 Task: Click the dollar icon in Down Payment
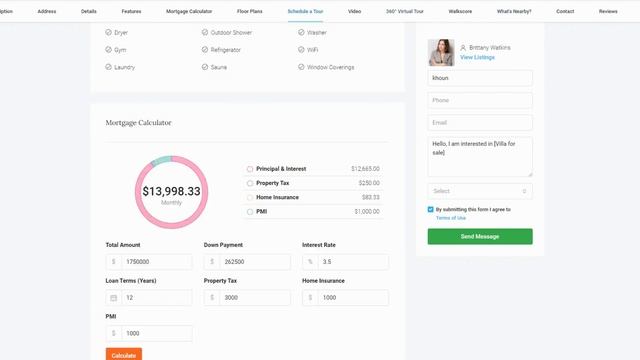212,262
